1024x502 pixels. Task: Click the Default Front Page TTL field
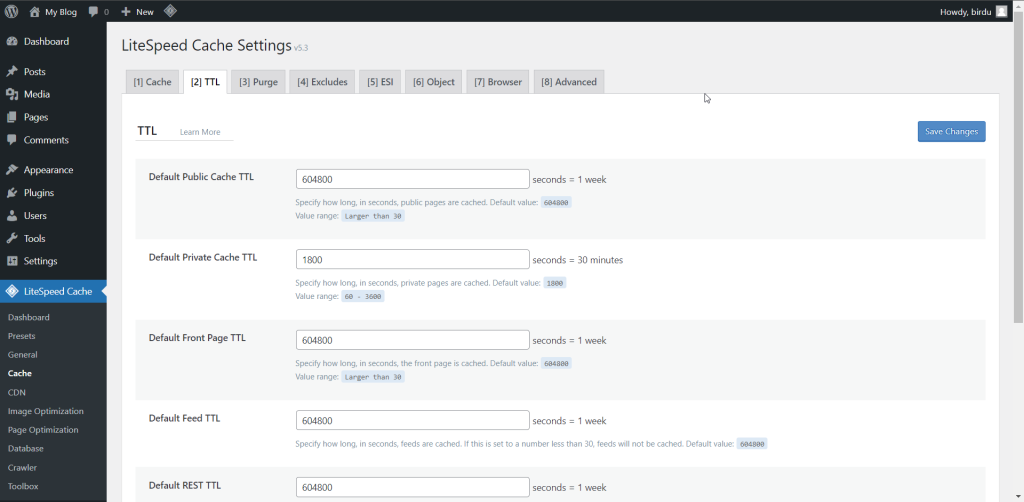point(413,340)
